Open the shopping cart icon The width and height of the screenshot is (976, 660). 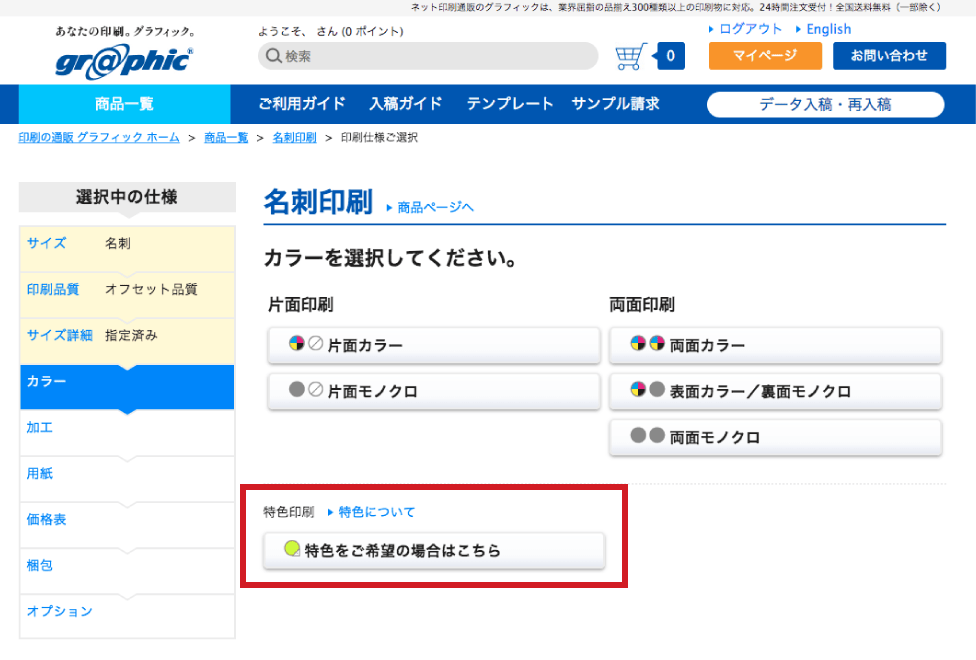631,57
